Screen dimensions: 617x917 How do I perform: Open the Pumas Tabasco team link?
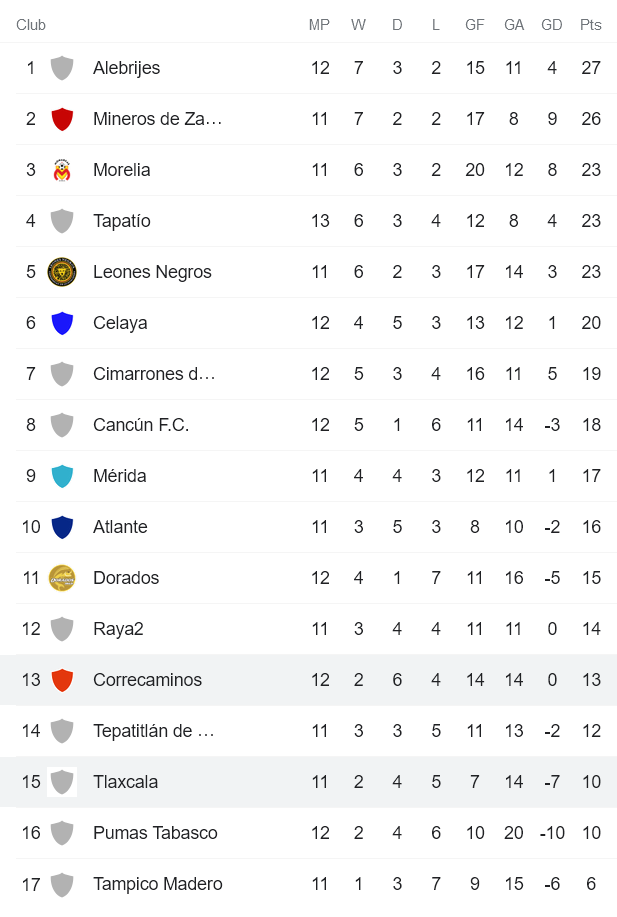pos(154,833)
